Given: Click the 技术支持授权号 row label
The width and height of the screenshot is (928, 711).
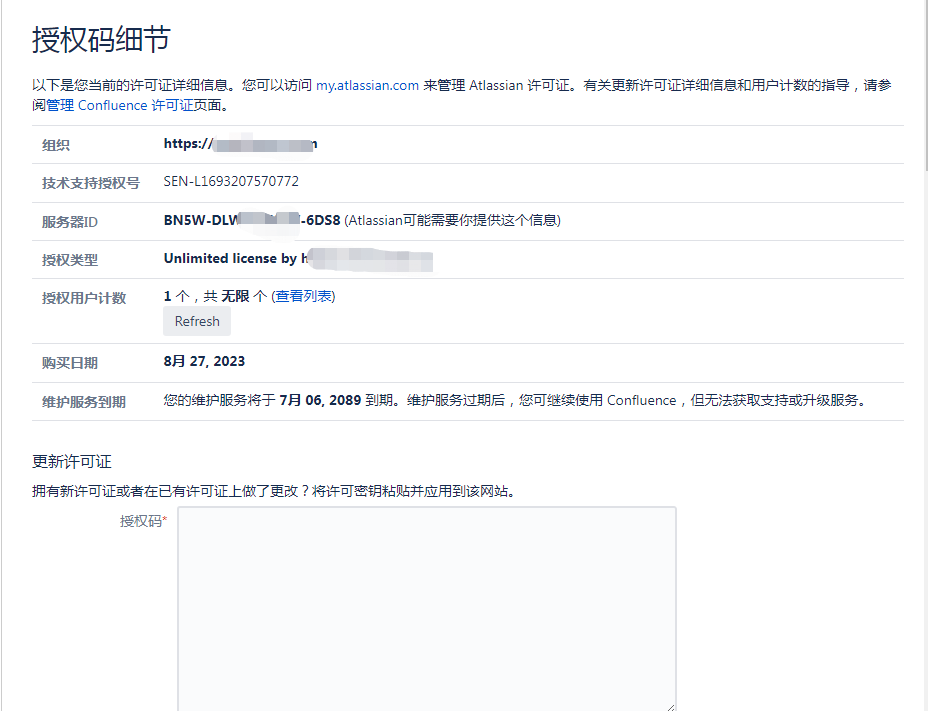Looking at the screenshot, I should (91, 183).
